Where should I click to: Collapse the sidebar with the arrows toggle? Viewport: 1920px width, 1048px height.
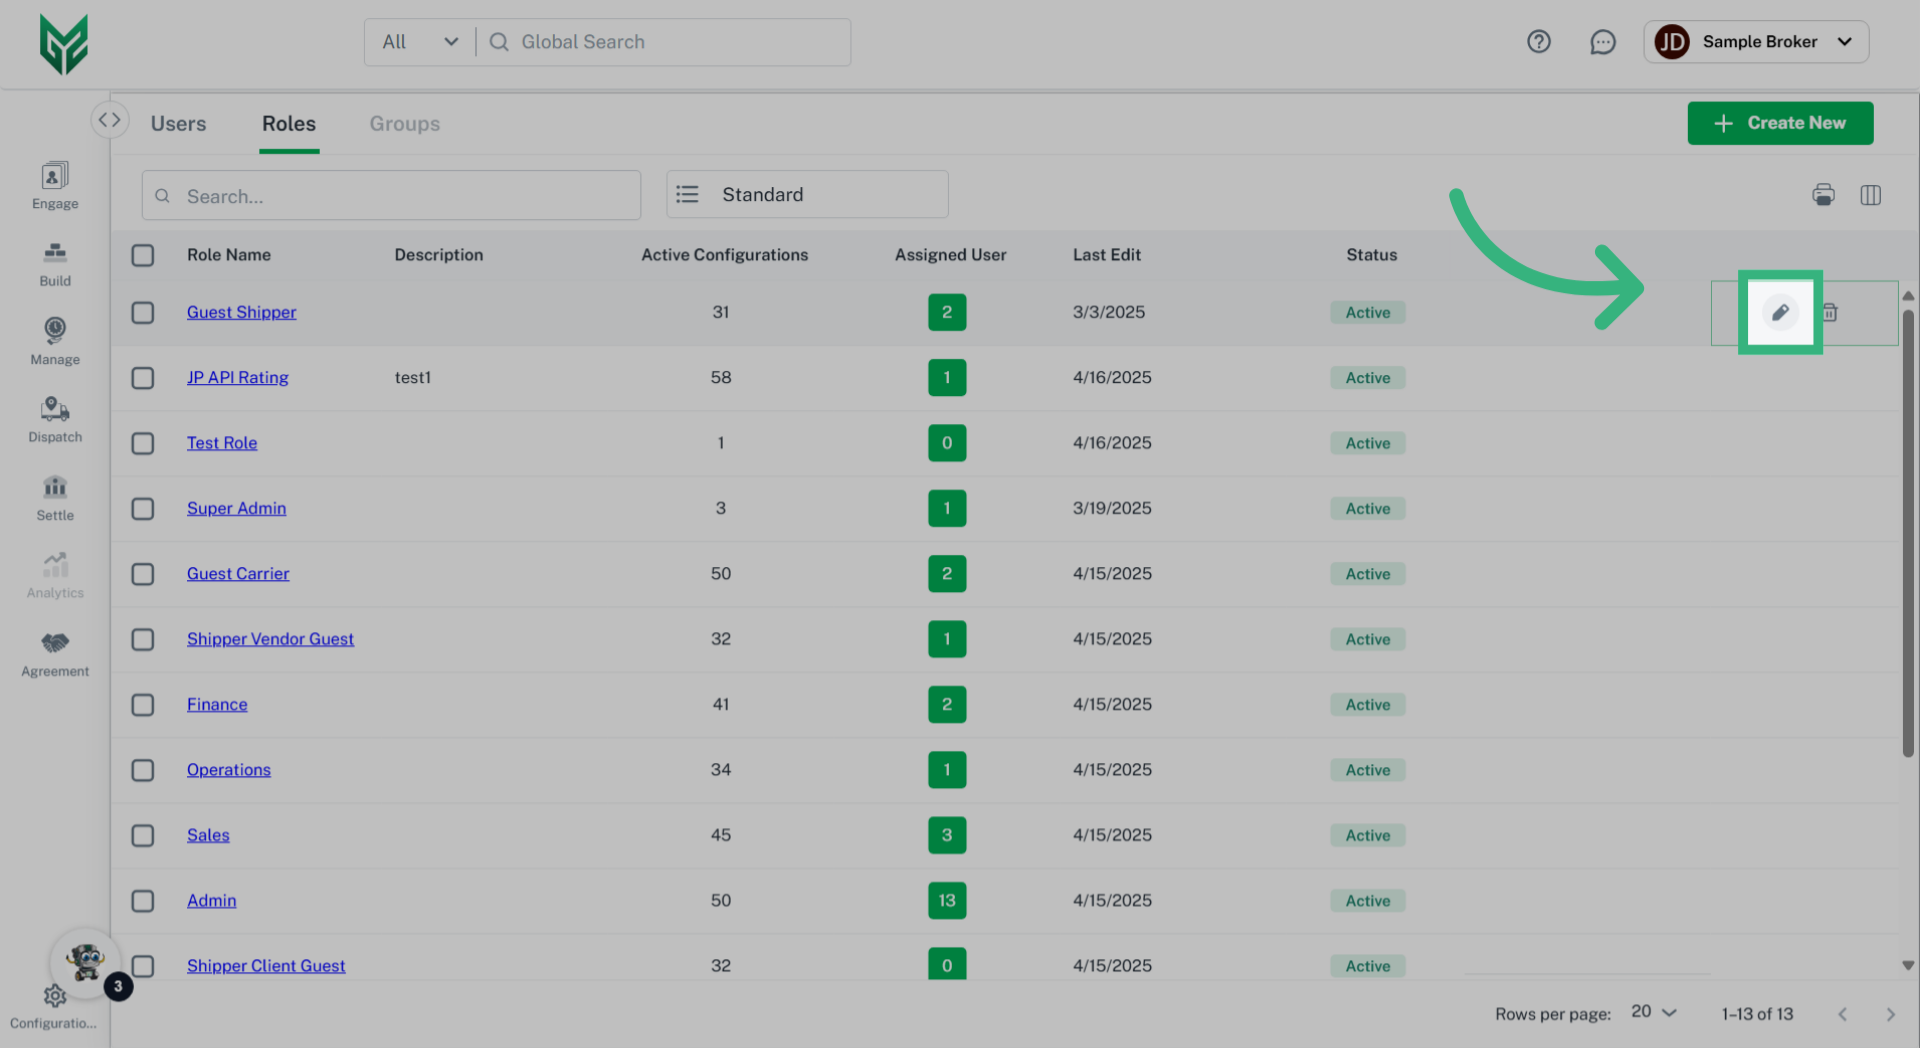click(x=109, y=120)
